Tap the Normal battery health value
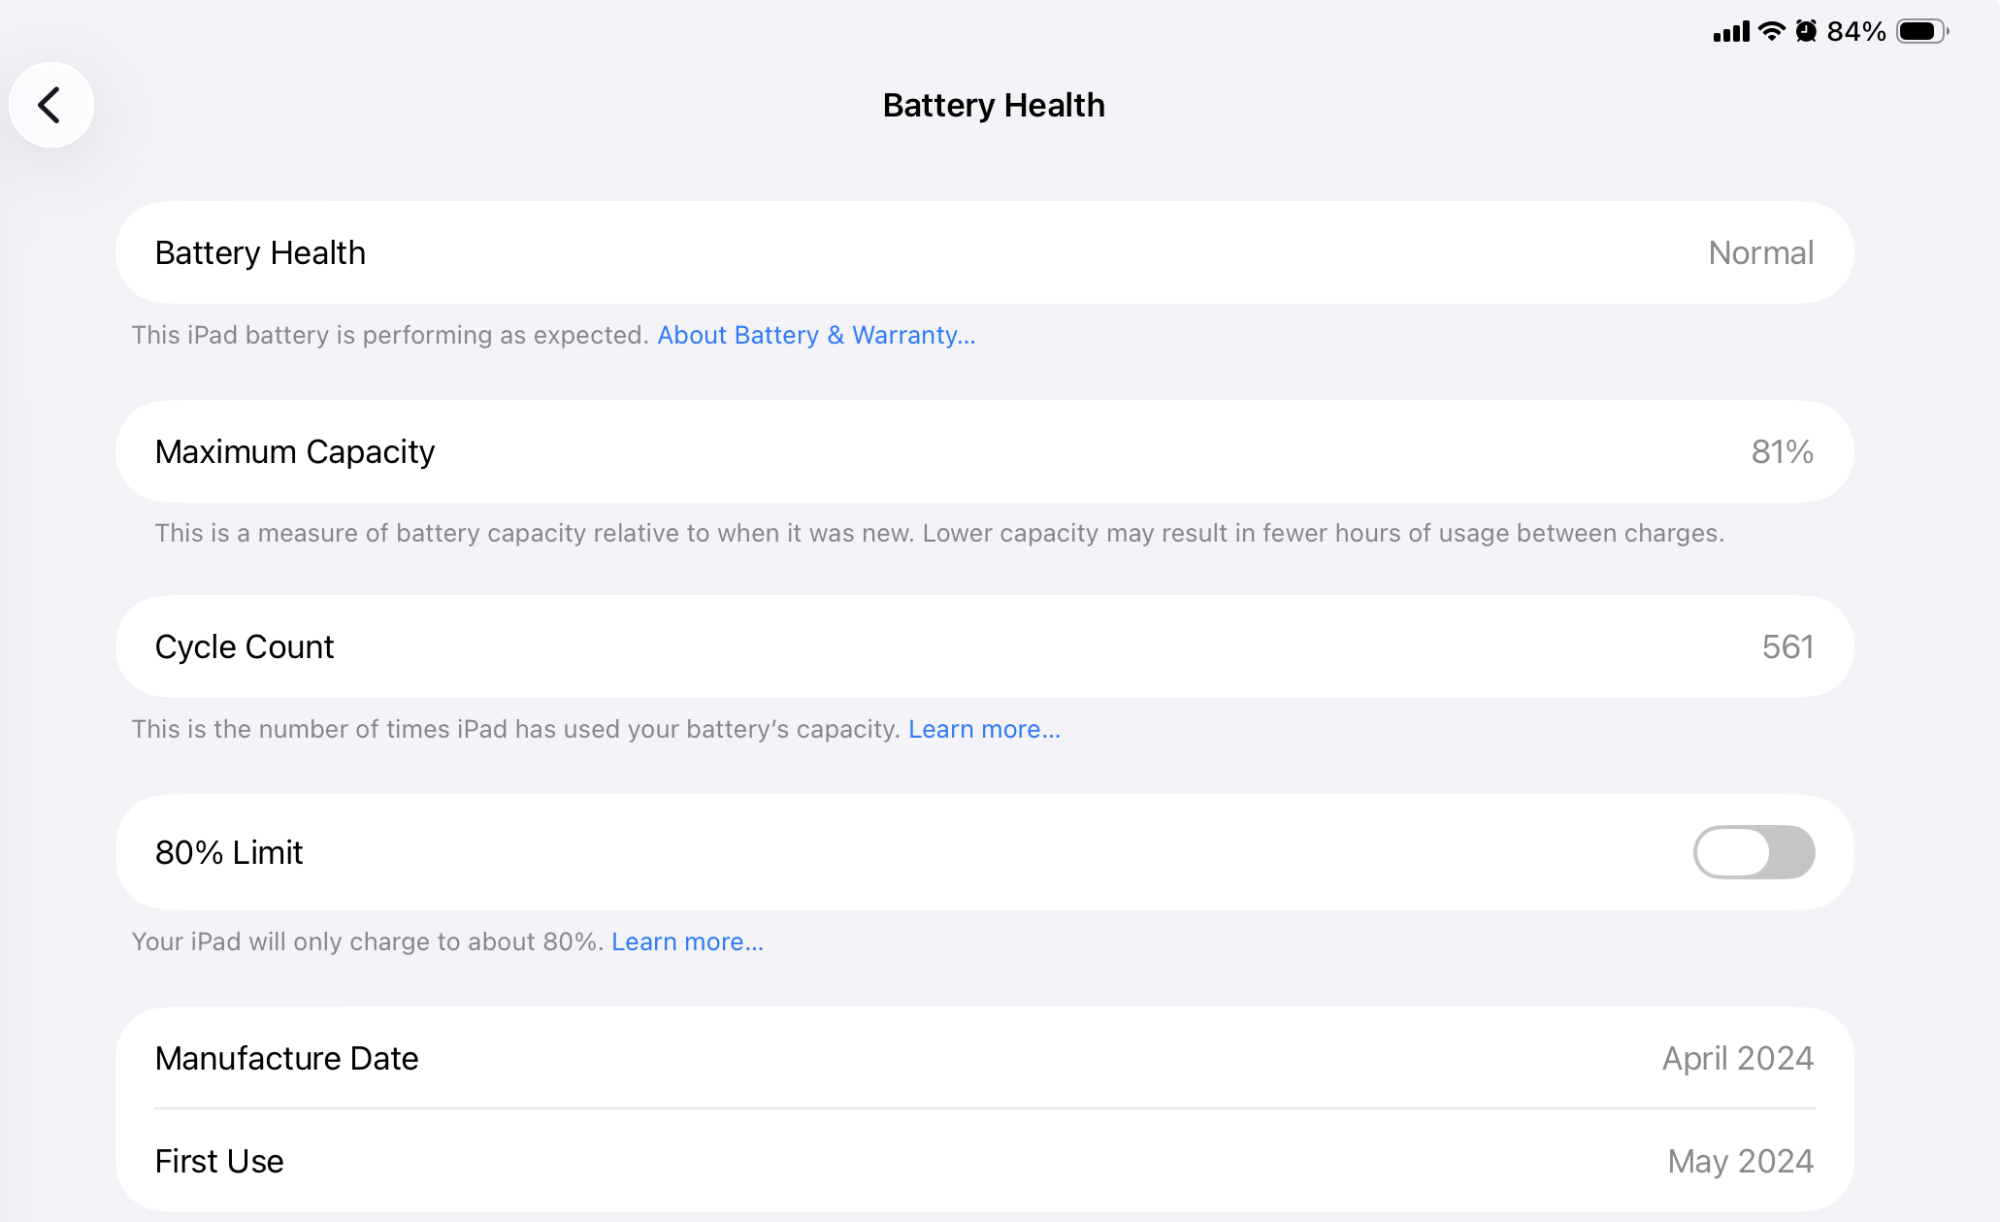The image size is (2000, 1222). click(1760, 253)
